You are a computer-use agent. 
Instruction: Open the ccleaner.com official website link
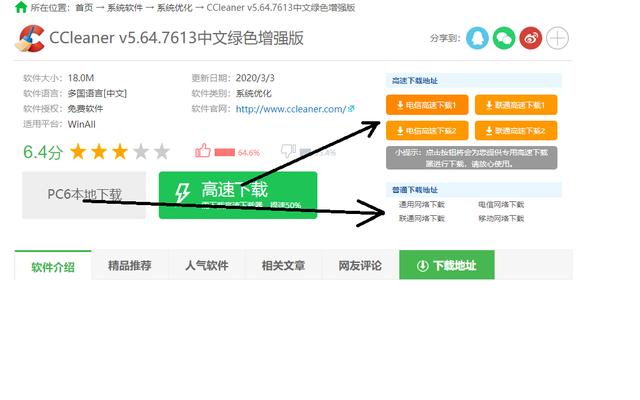[291, 109]
